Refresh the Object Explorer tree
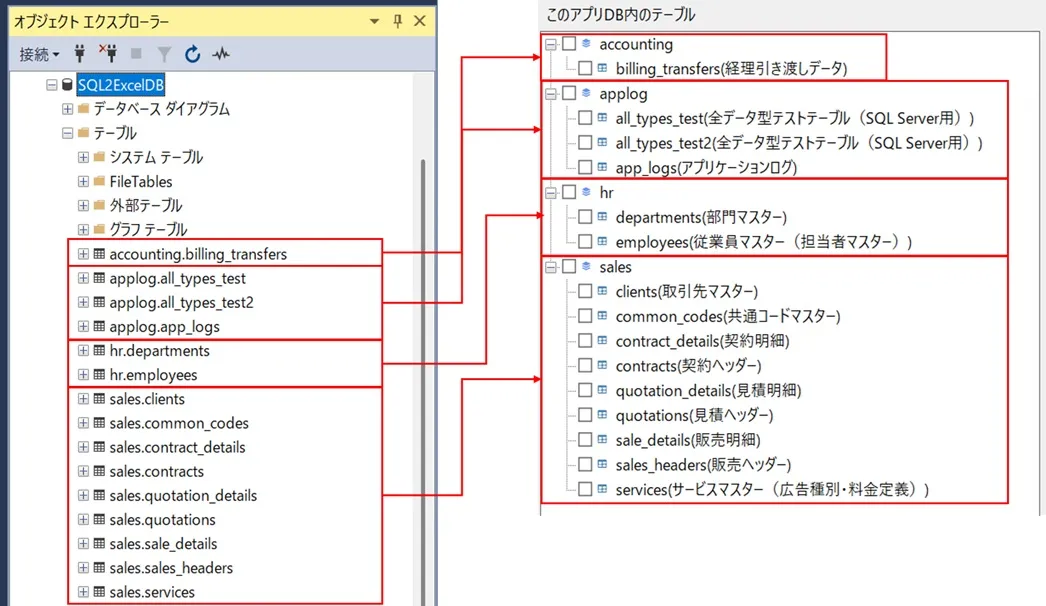Image resolution: width=1046 pixels, height=606 pixels. coord(193,54)
